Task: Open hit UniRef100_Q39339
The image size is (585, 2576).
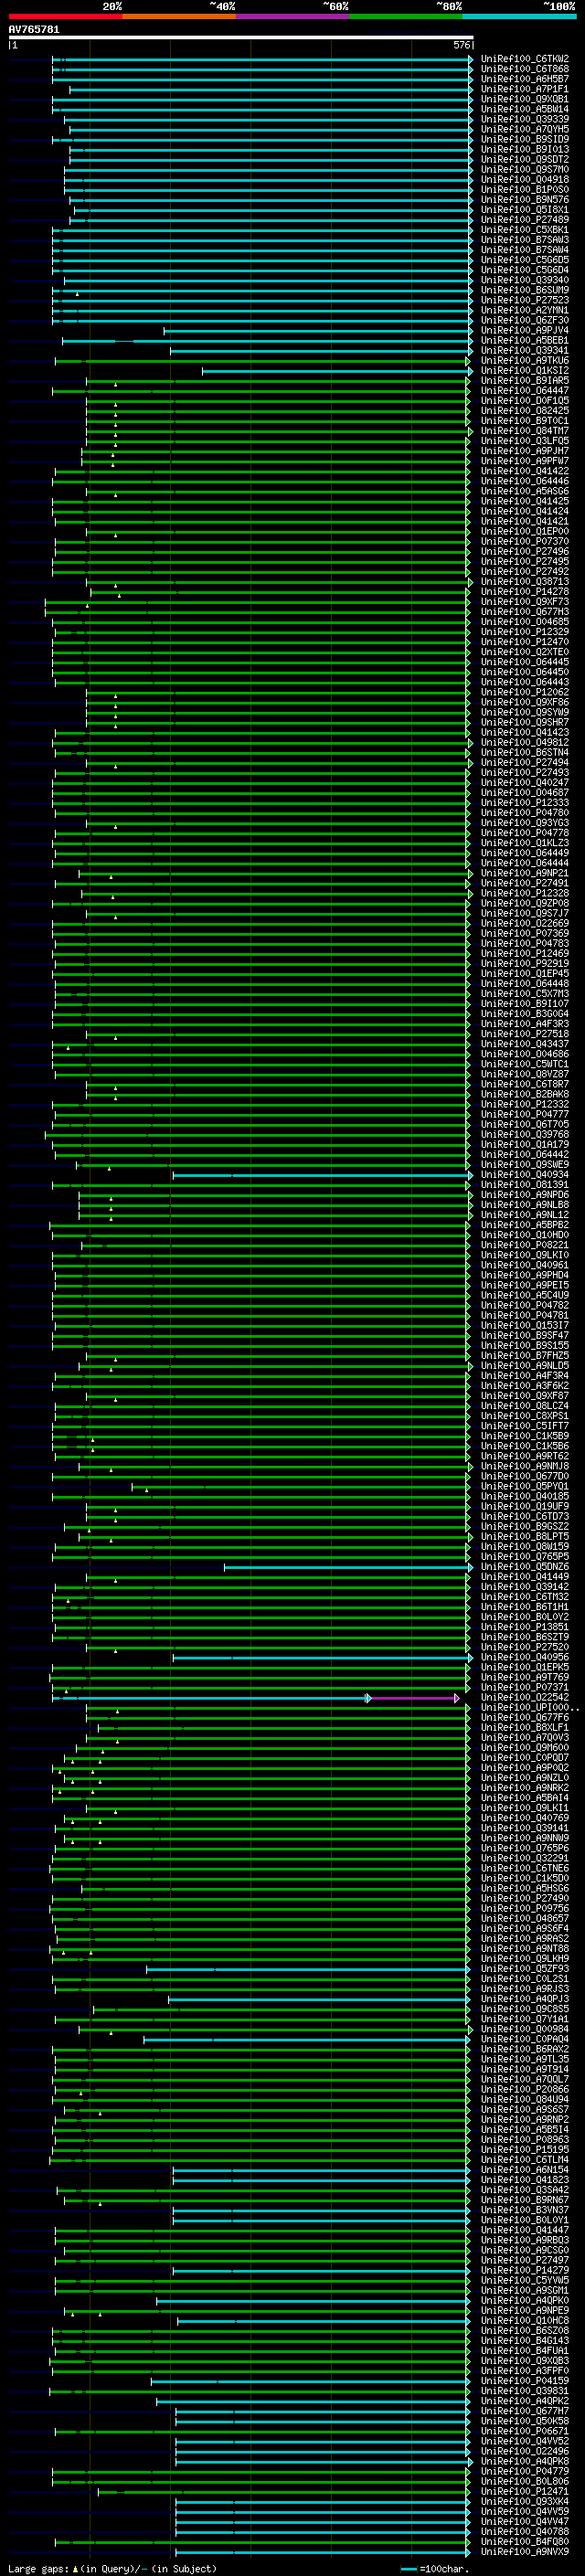Action: point(525,119)
